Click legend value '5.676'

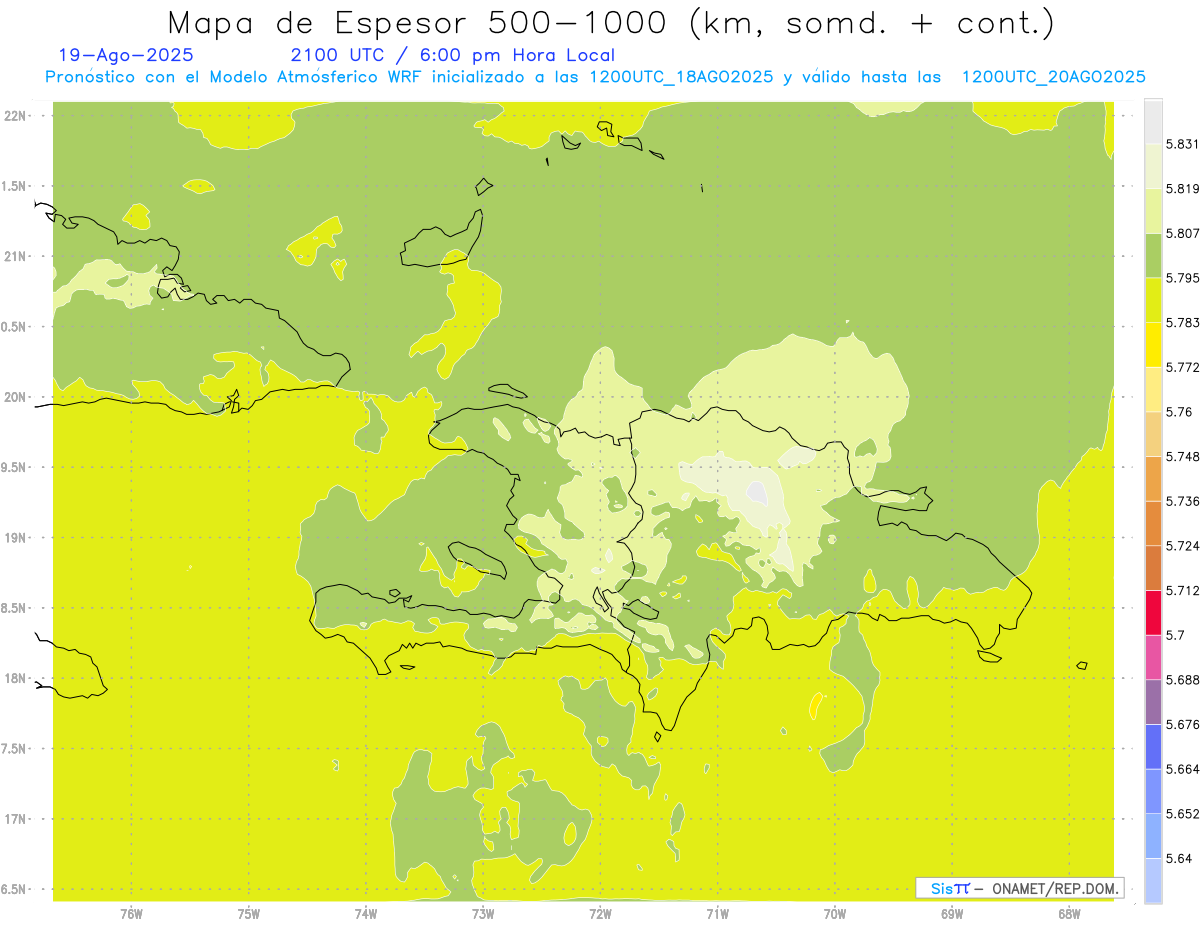[1182, 724]
